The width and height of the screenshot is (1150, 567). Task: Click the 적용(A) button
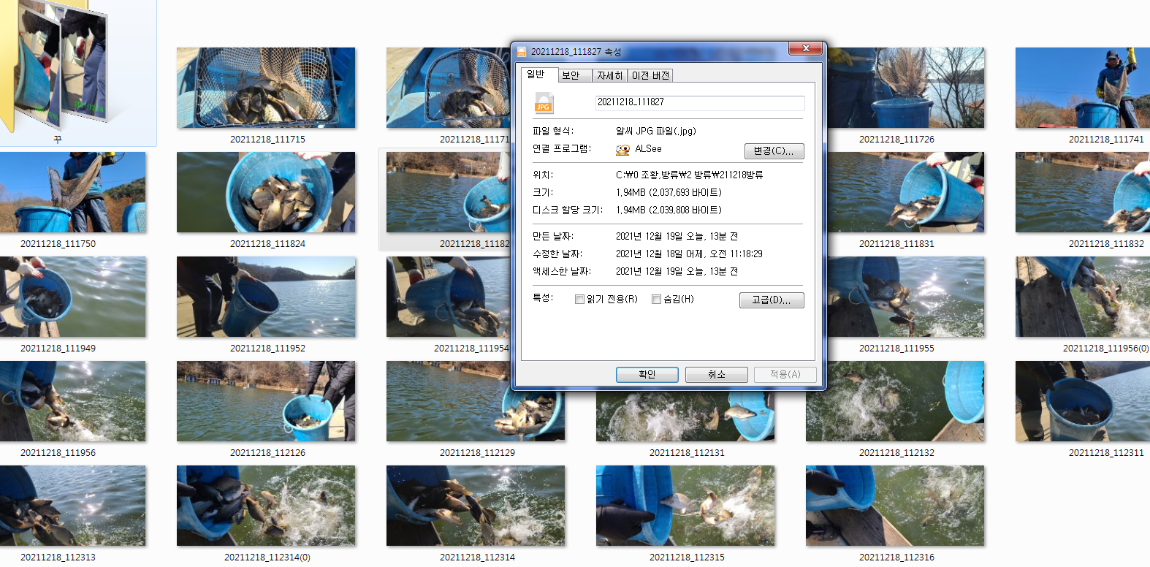click(785, 375)
